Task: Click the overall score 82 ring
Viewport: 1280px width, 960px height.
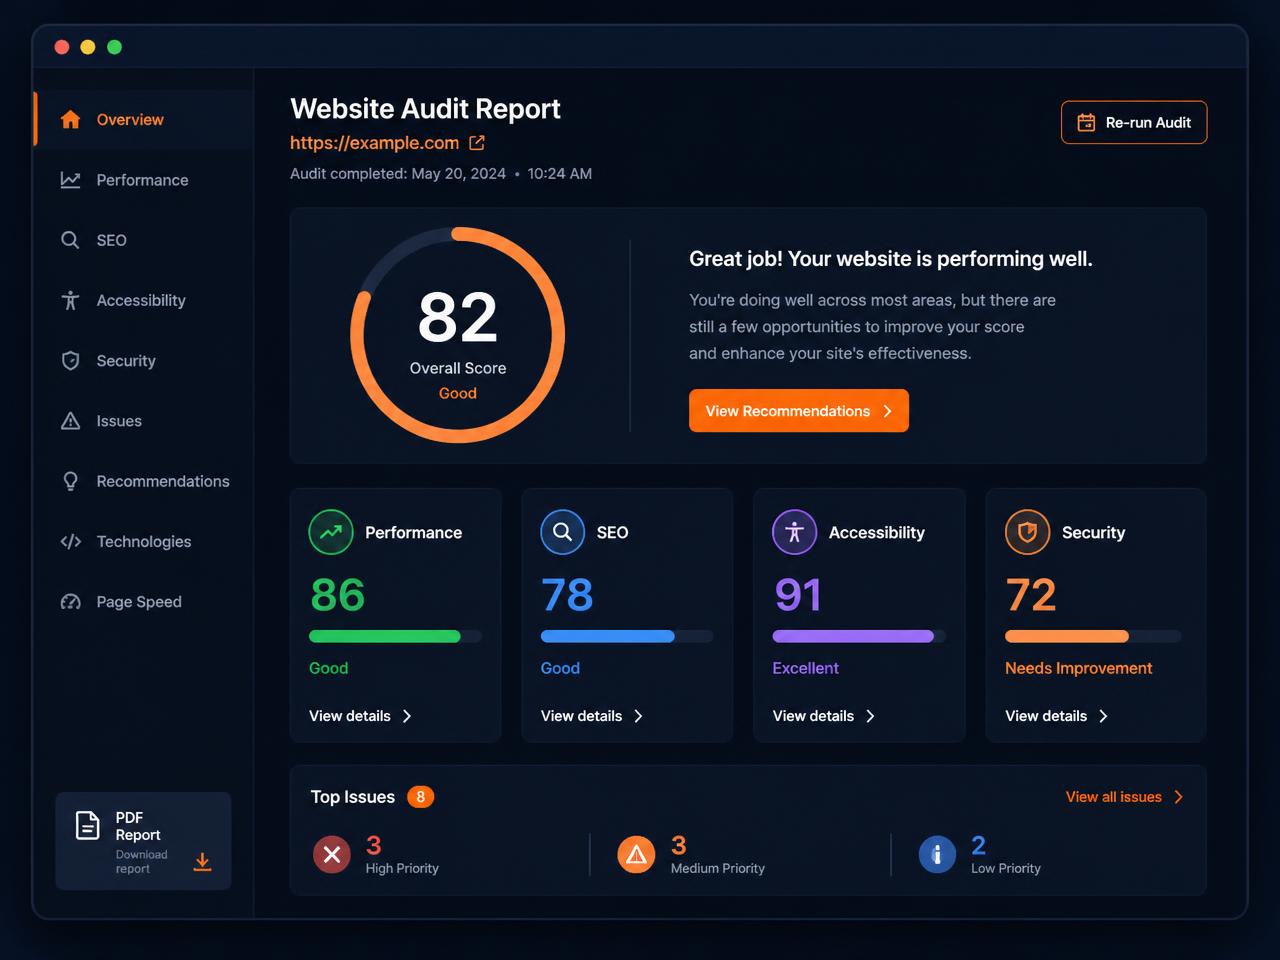Action: click(458, 335)
